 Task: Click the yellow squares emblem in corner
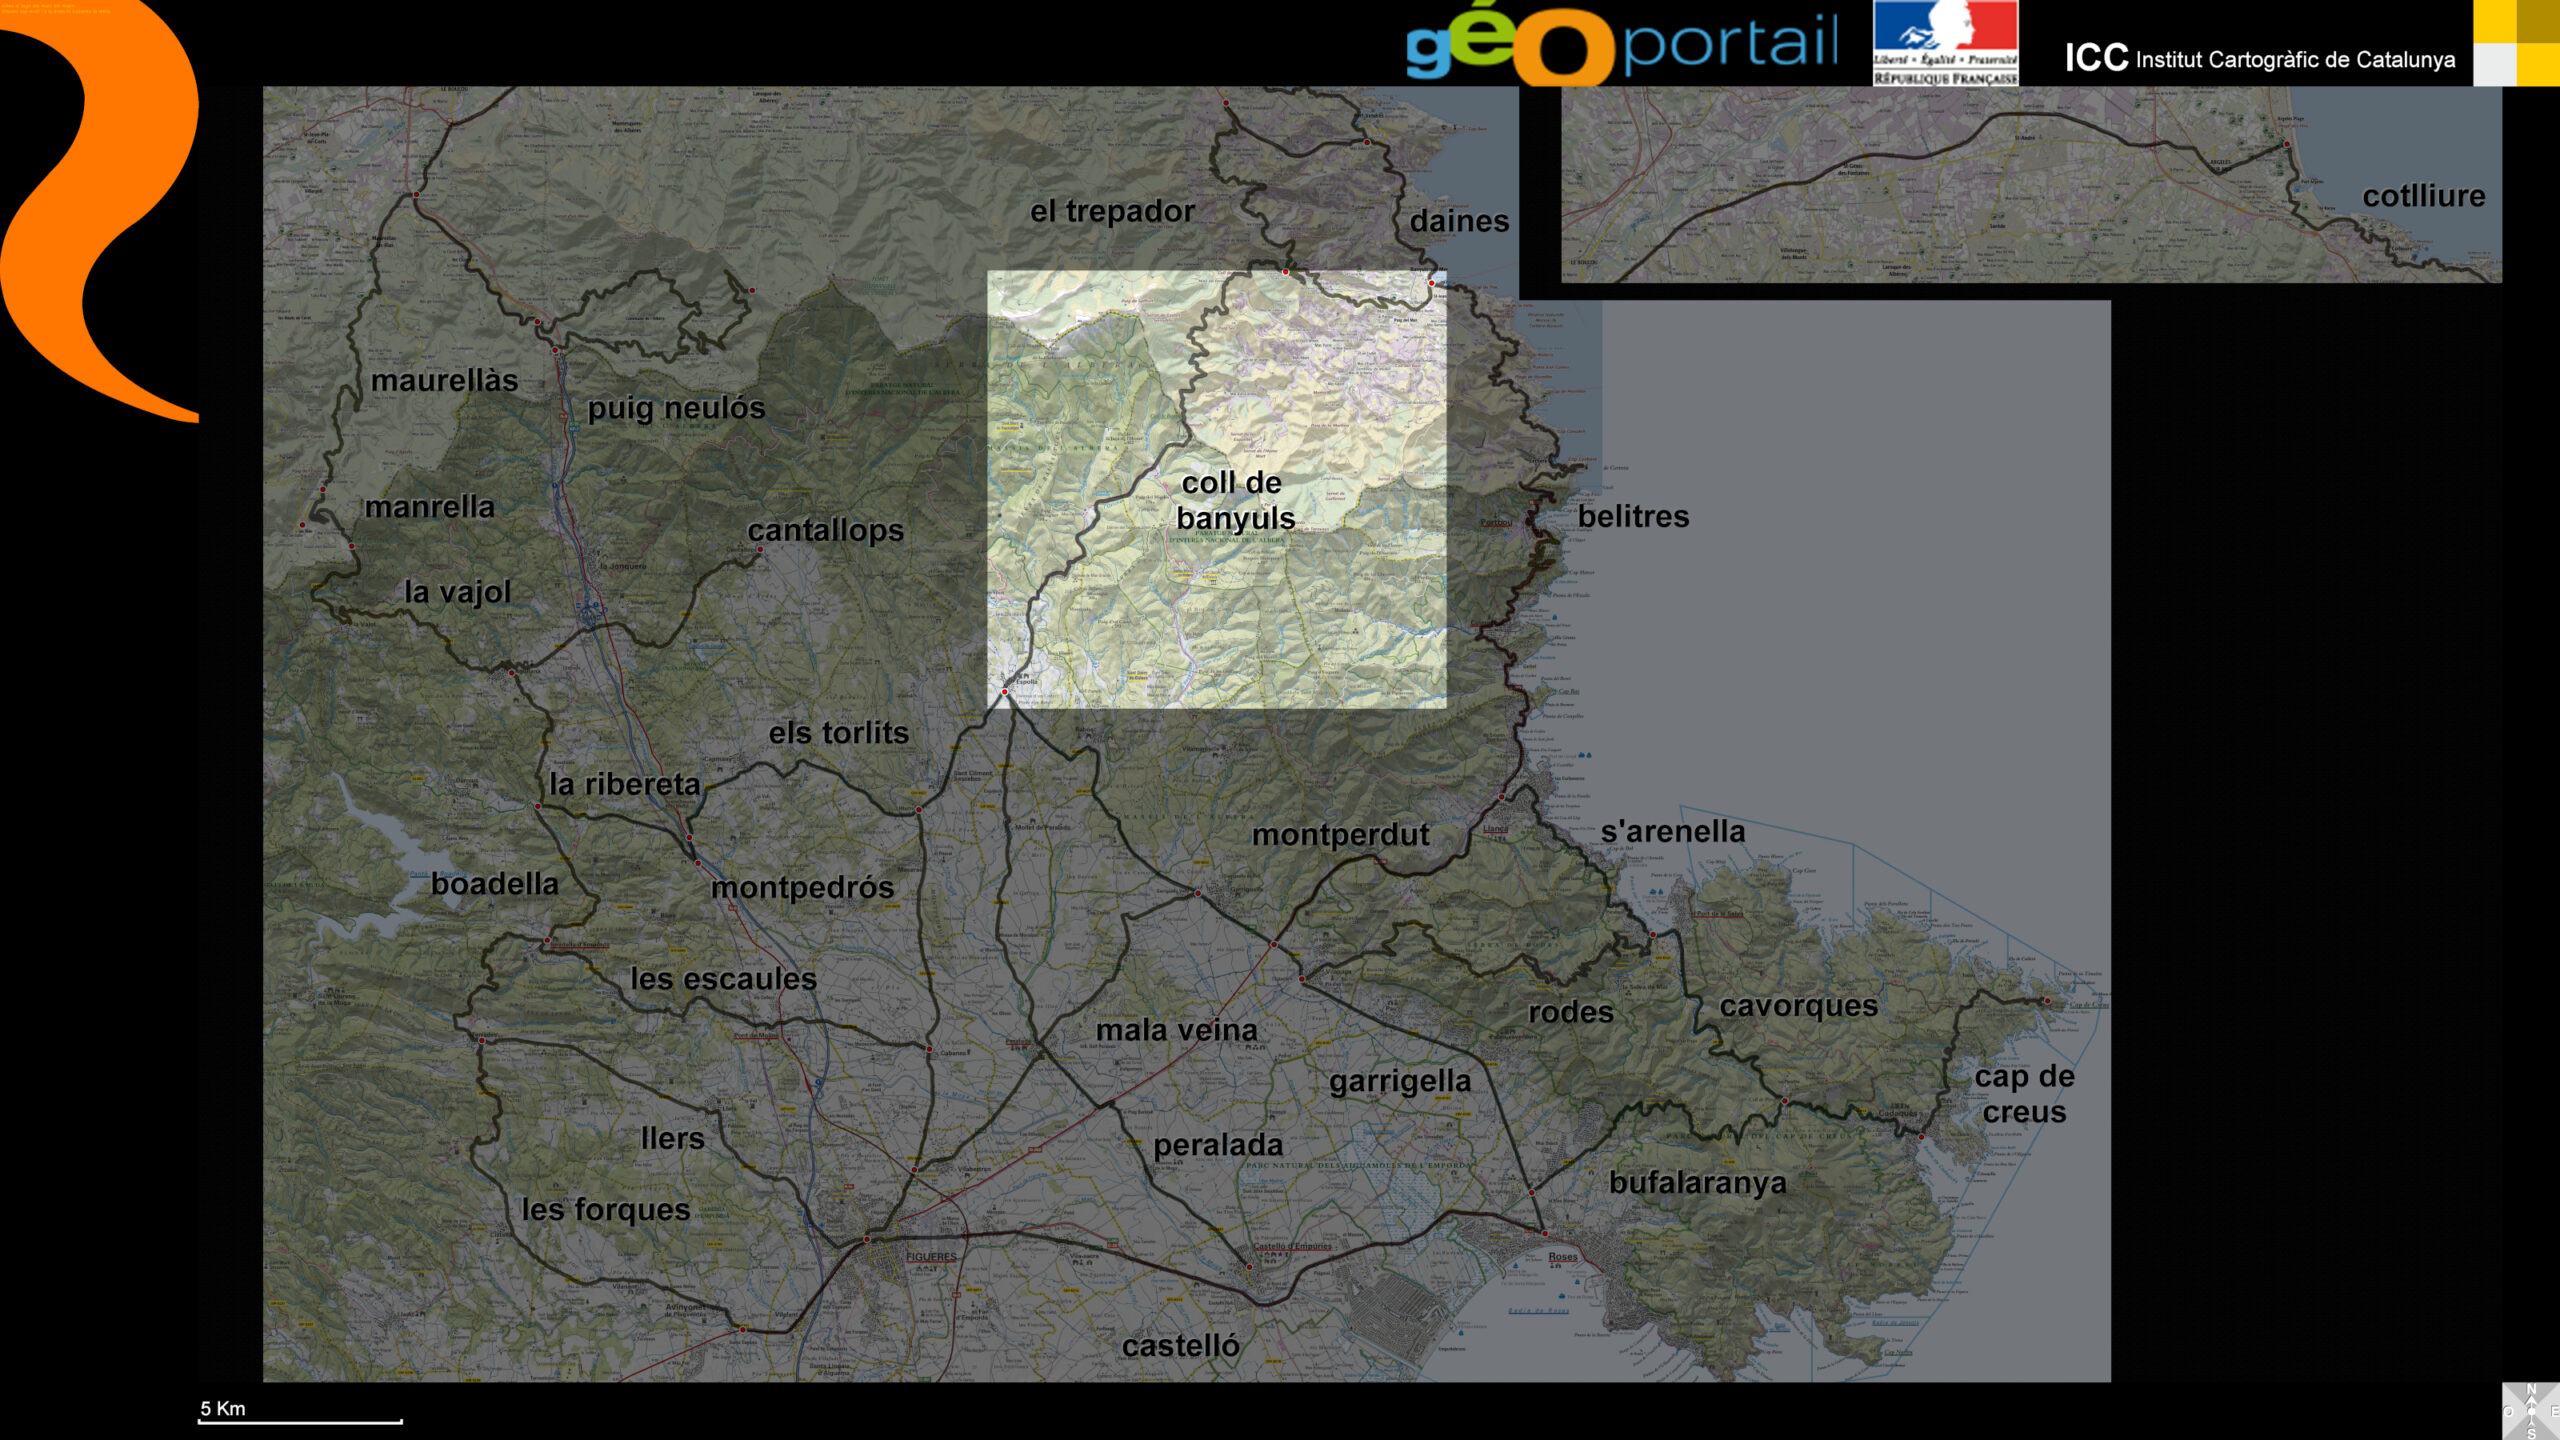pyautogui.click(x=2516, y=43)
